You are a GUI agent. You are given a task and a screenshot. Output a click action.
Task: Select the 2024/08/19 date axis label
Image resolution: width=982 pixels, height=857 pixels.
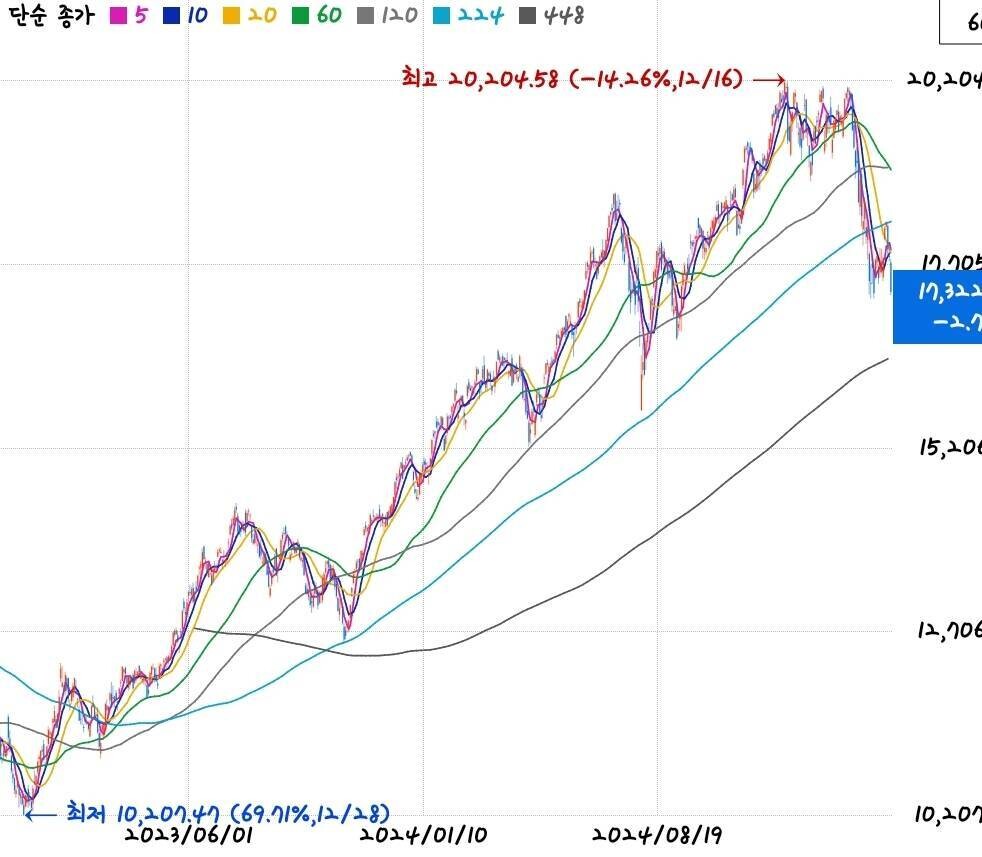(x=658, y=834)
